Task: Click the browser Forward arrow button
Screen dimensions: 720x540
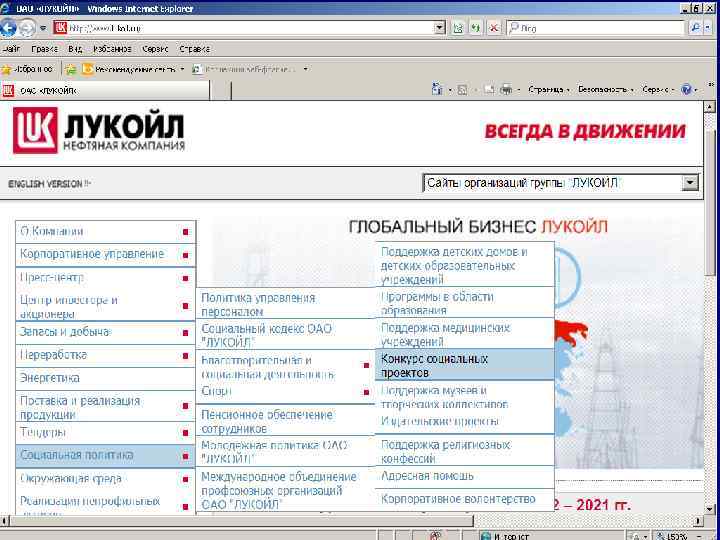Action: tap(26, 28)
